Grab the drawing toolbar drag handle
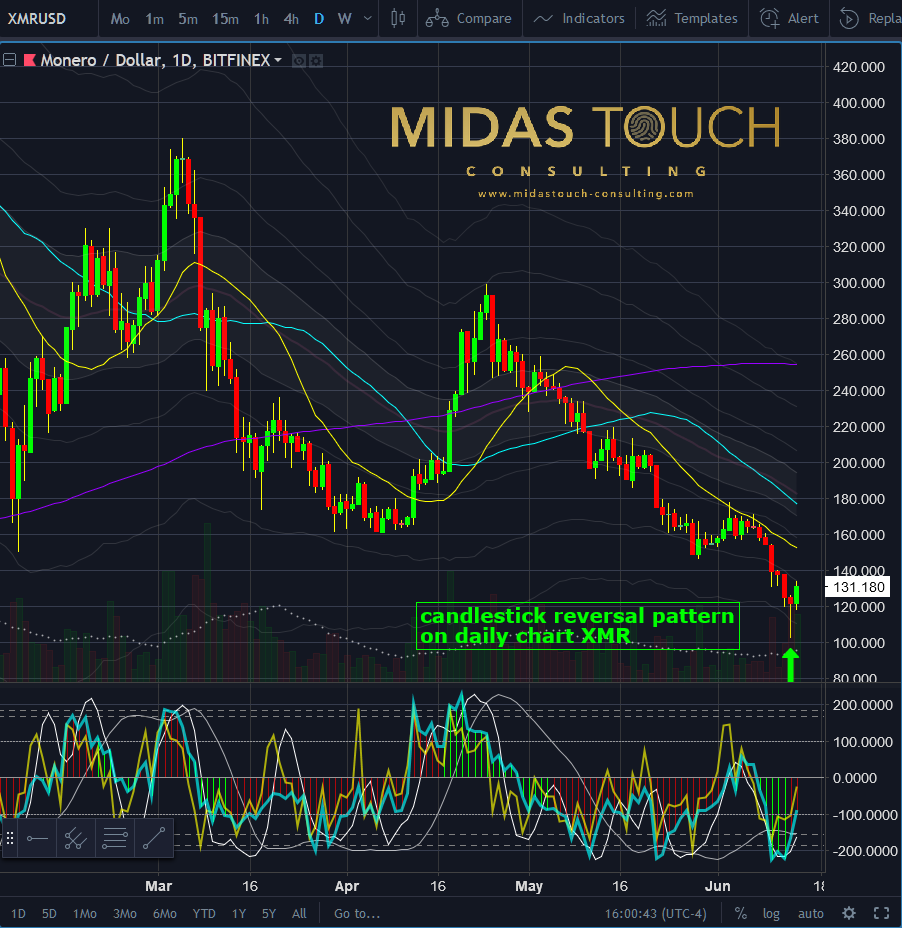 coord(9,838)
